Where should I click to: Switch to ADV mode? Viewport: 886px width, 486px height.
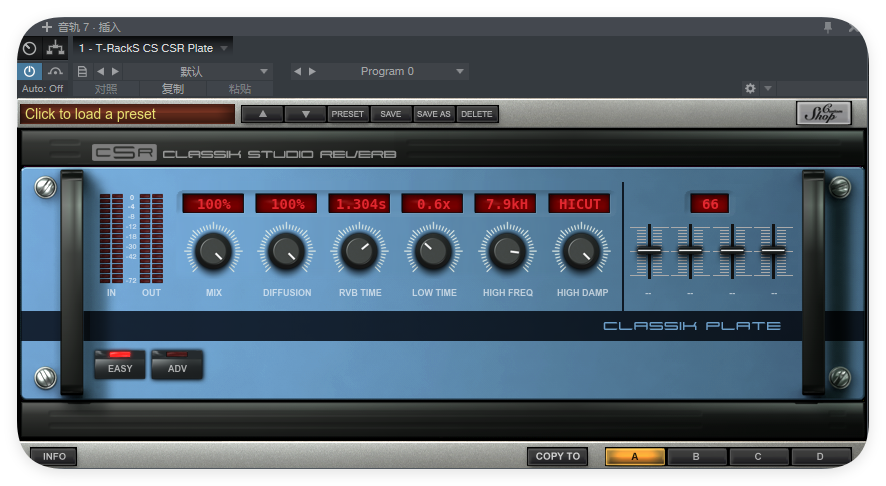[x=177, y=365]
